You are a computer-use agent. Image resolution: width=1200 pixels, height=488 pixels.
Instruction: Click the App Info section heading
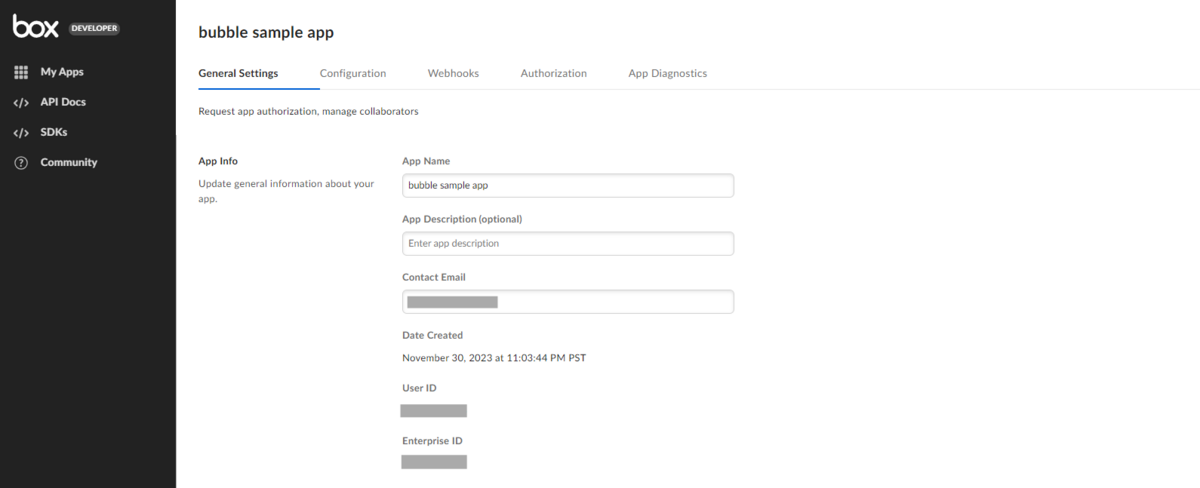218,161
